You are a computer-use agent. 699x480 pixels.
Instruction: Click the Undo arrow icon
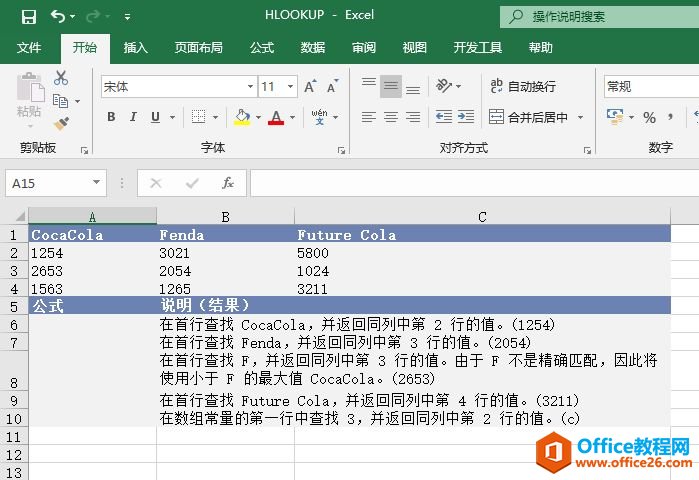click(x=57, y=16)
